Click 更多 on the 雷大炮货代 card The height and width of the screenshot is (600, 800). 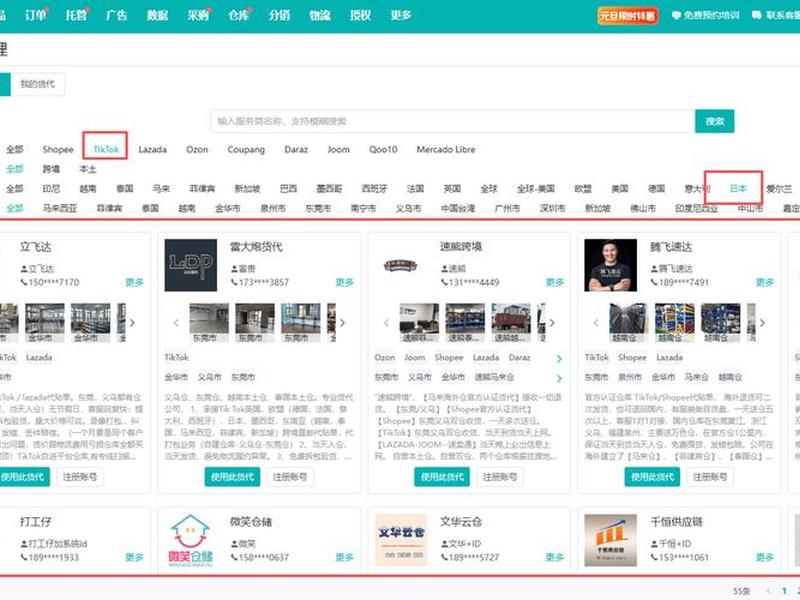(x=344, y=282)
